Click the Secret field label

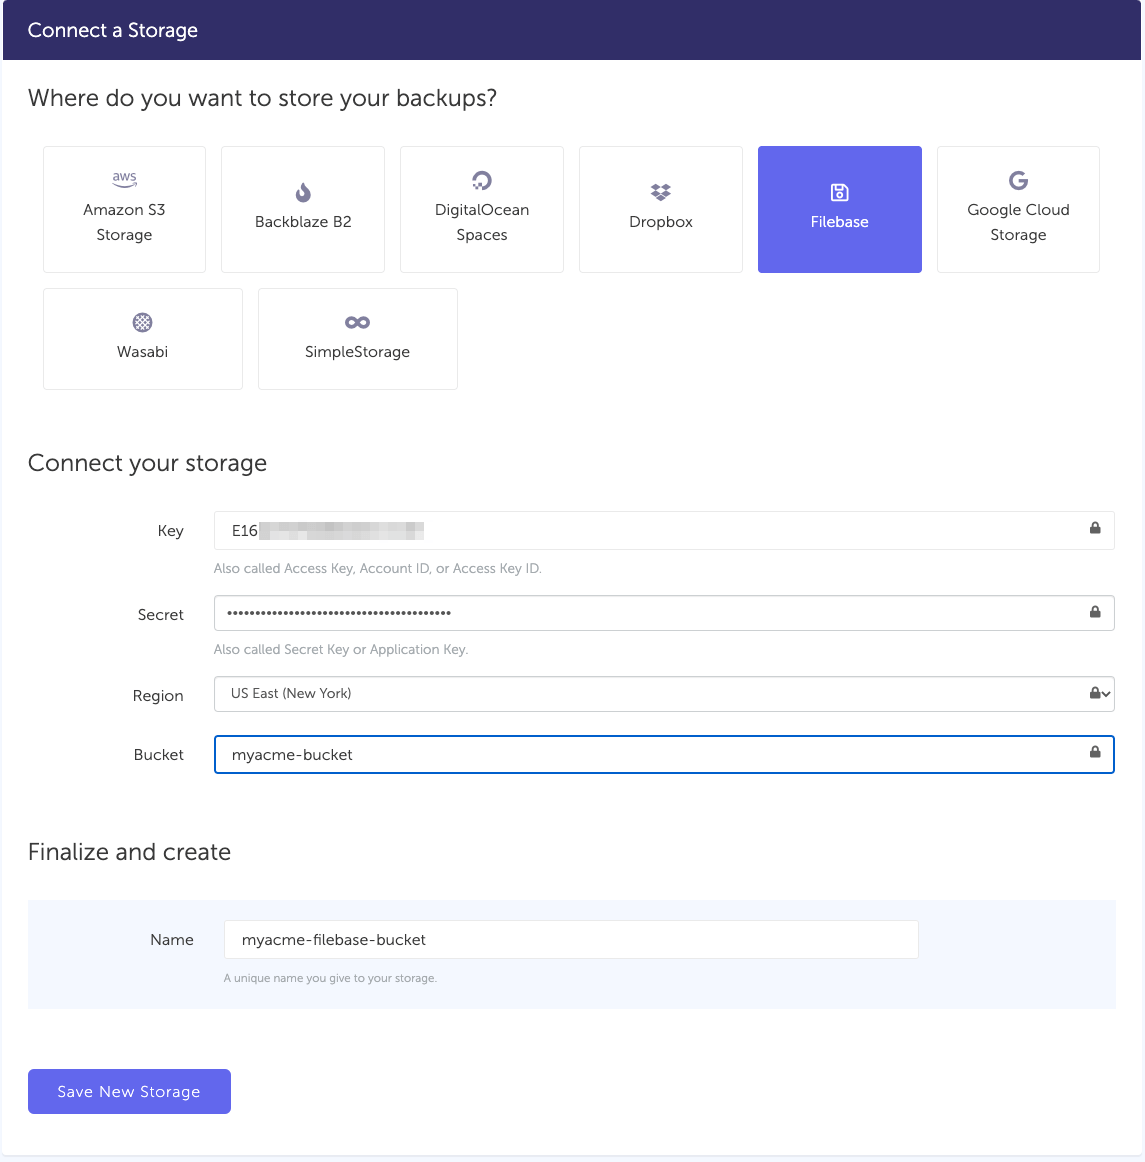[x=161, y=614]
